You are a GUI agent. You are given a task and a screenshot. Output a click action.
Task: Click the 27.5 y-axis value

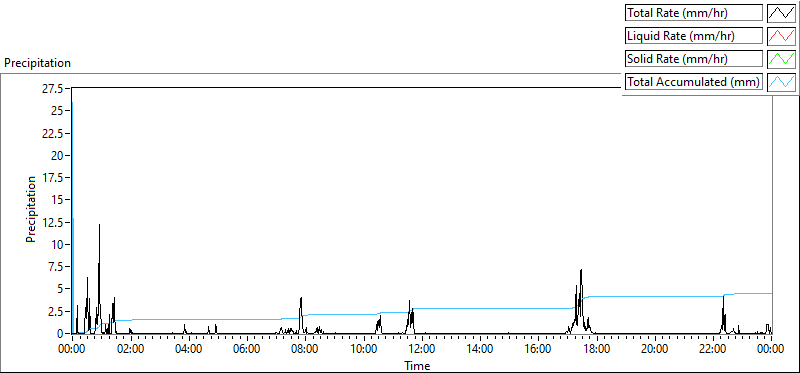click(53, 89)
